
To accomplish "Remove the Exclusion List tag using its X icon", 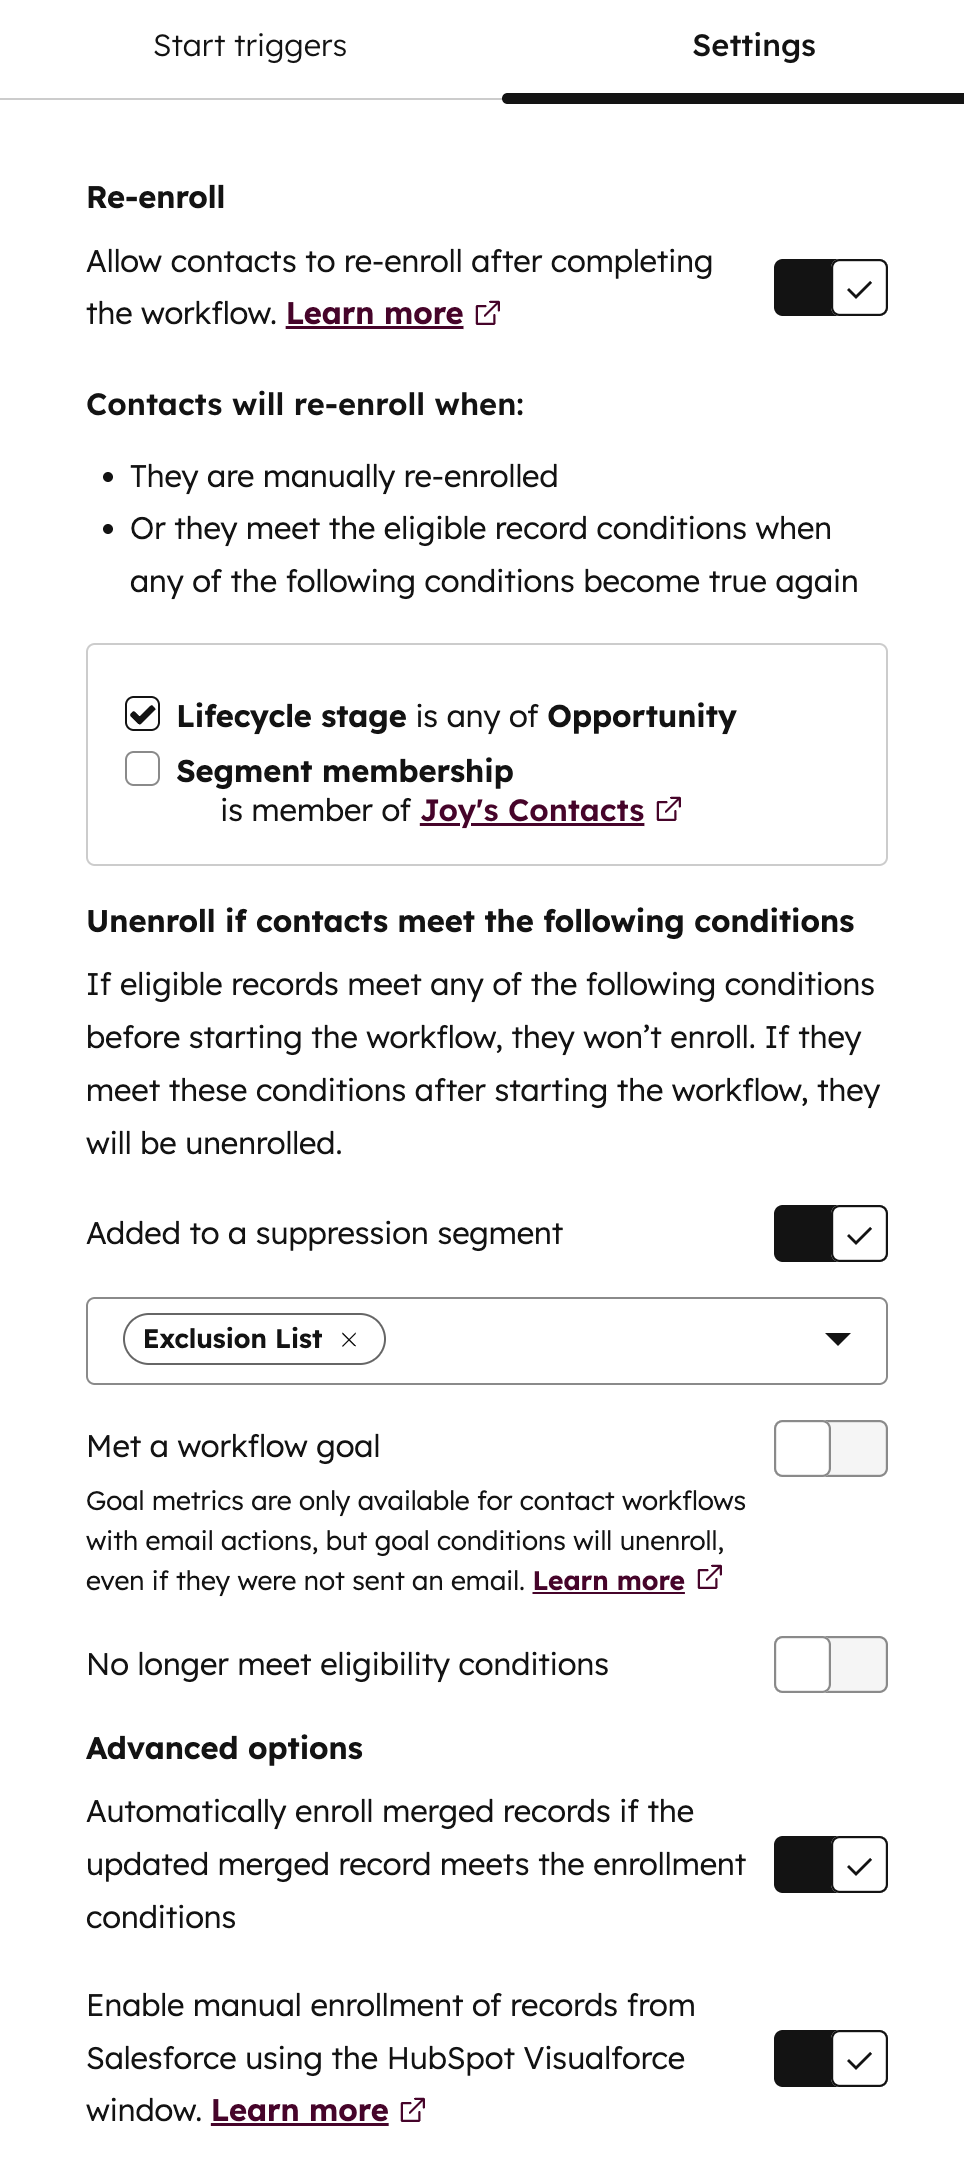I will [350, 1338].
